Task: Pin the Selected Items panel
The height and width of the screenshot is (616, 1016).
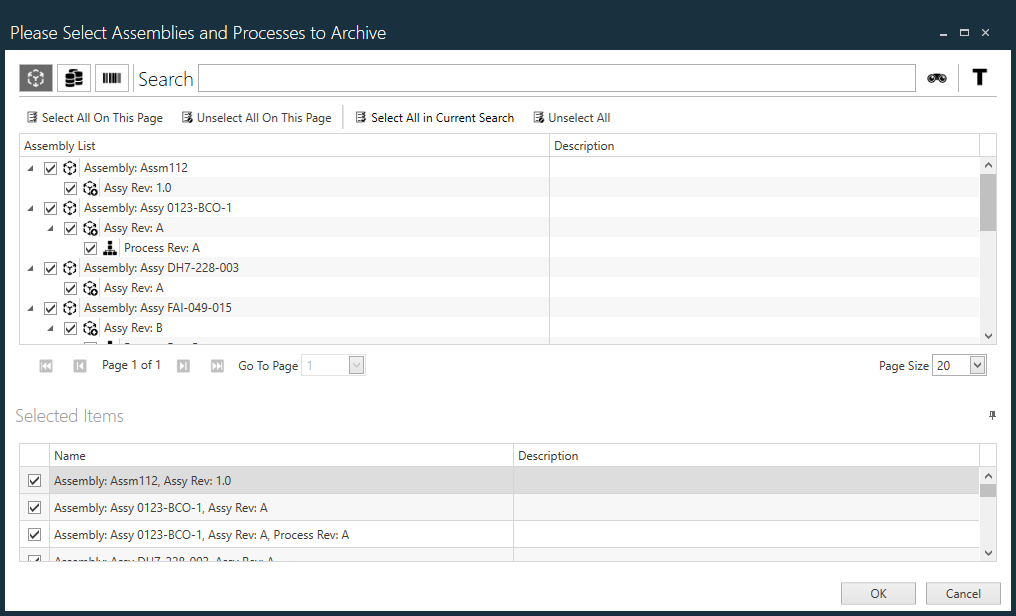Action: pyautogui.click(x=991, y=415)
